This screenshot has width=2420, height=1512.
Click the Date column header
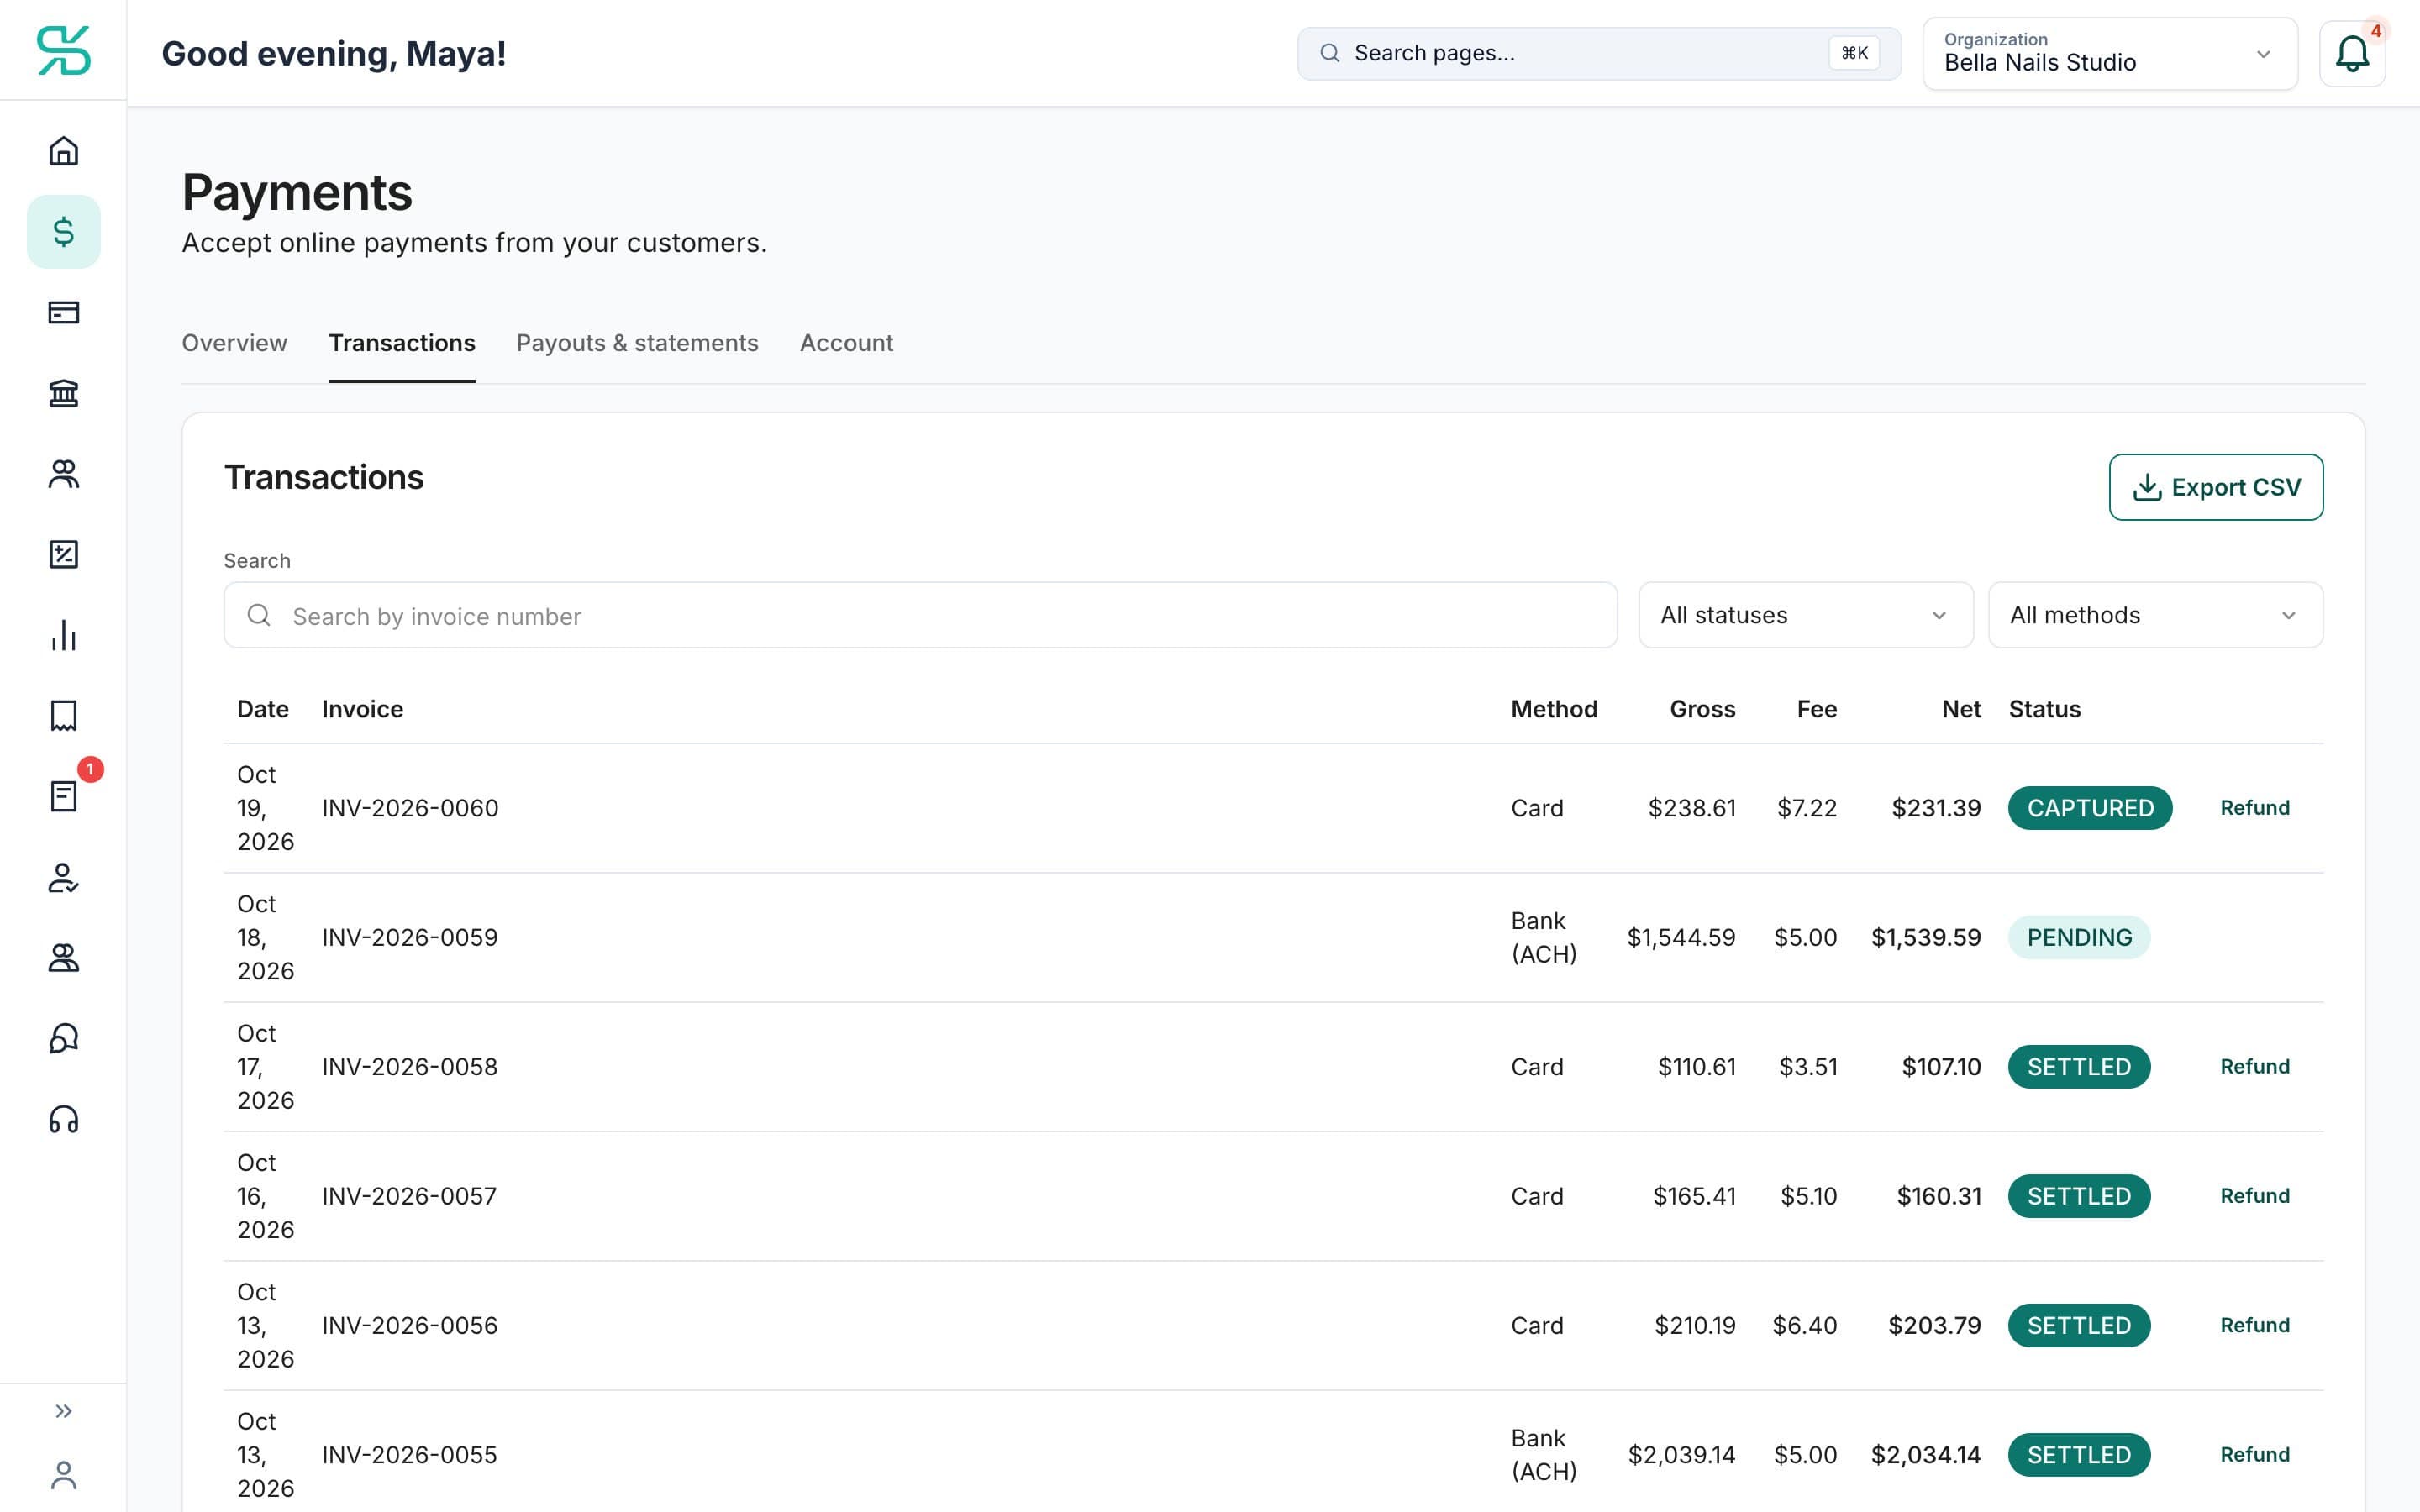pyautogui.click(x=263, y=709)
